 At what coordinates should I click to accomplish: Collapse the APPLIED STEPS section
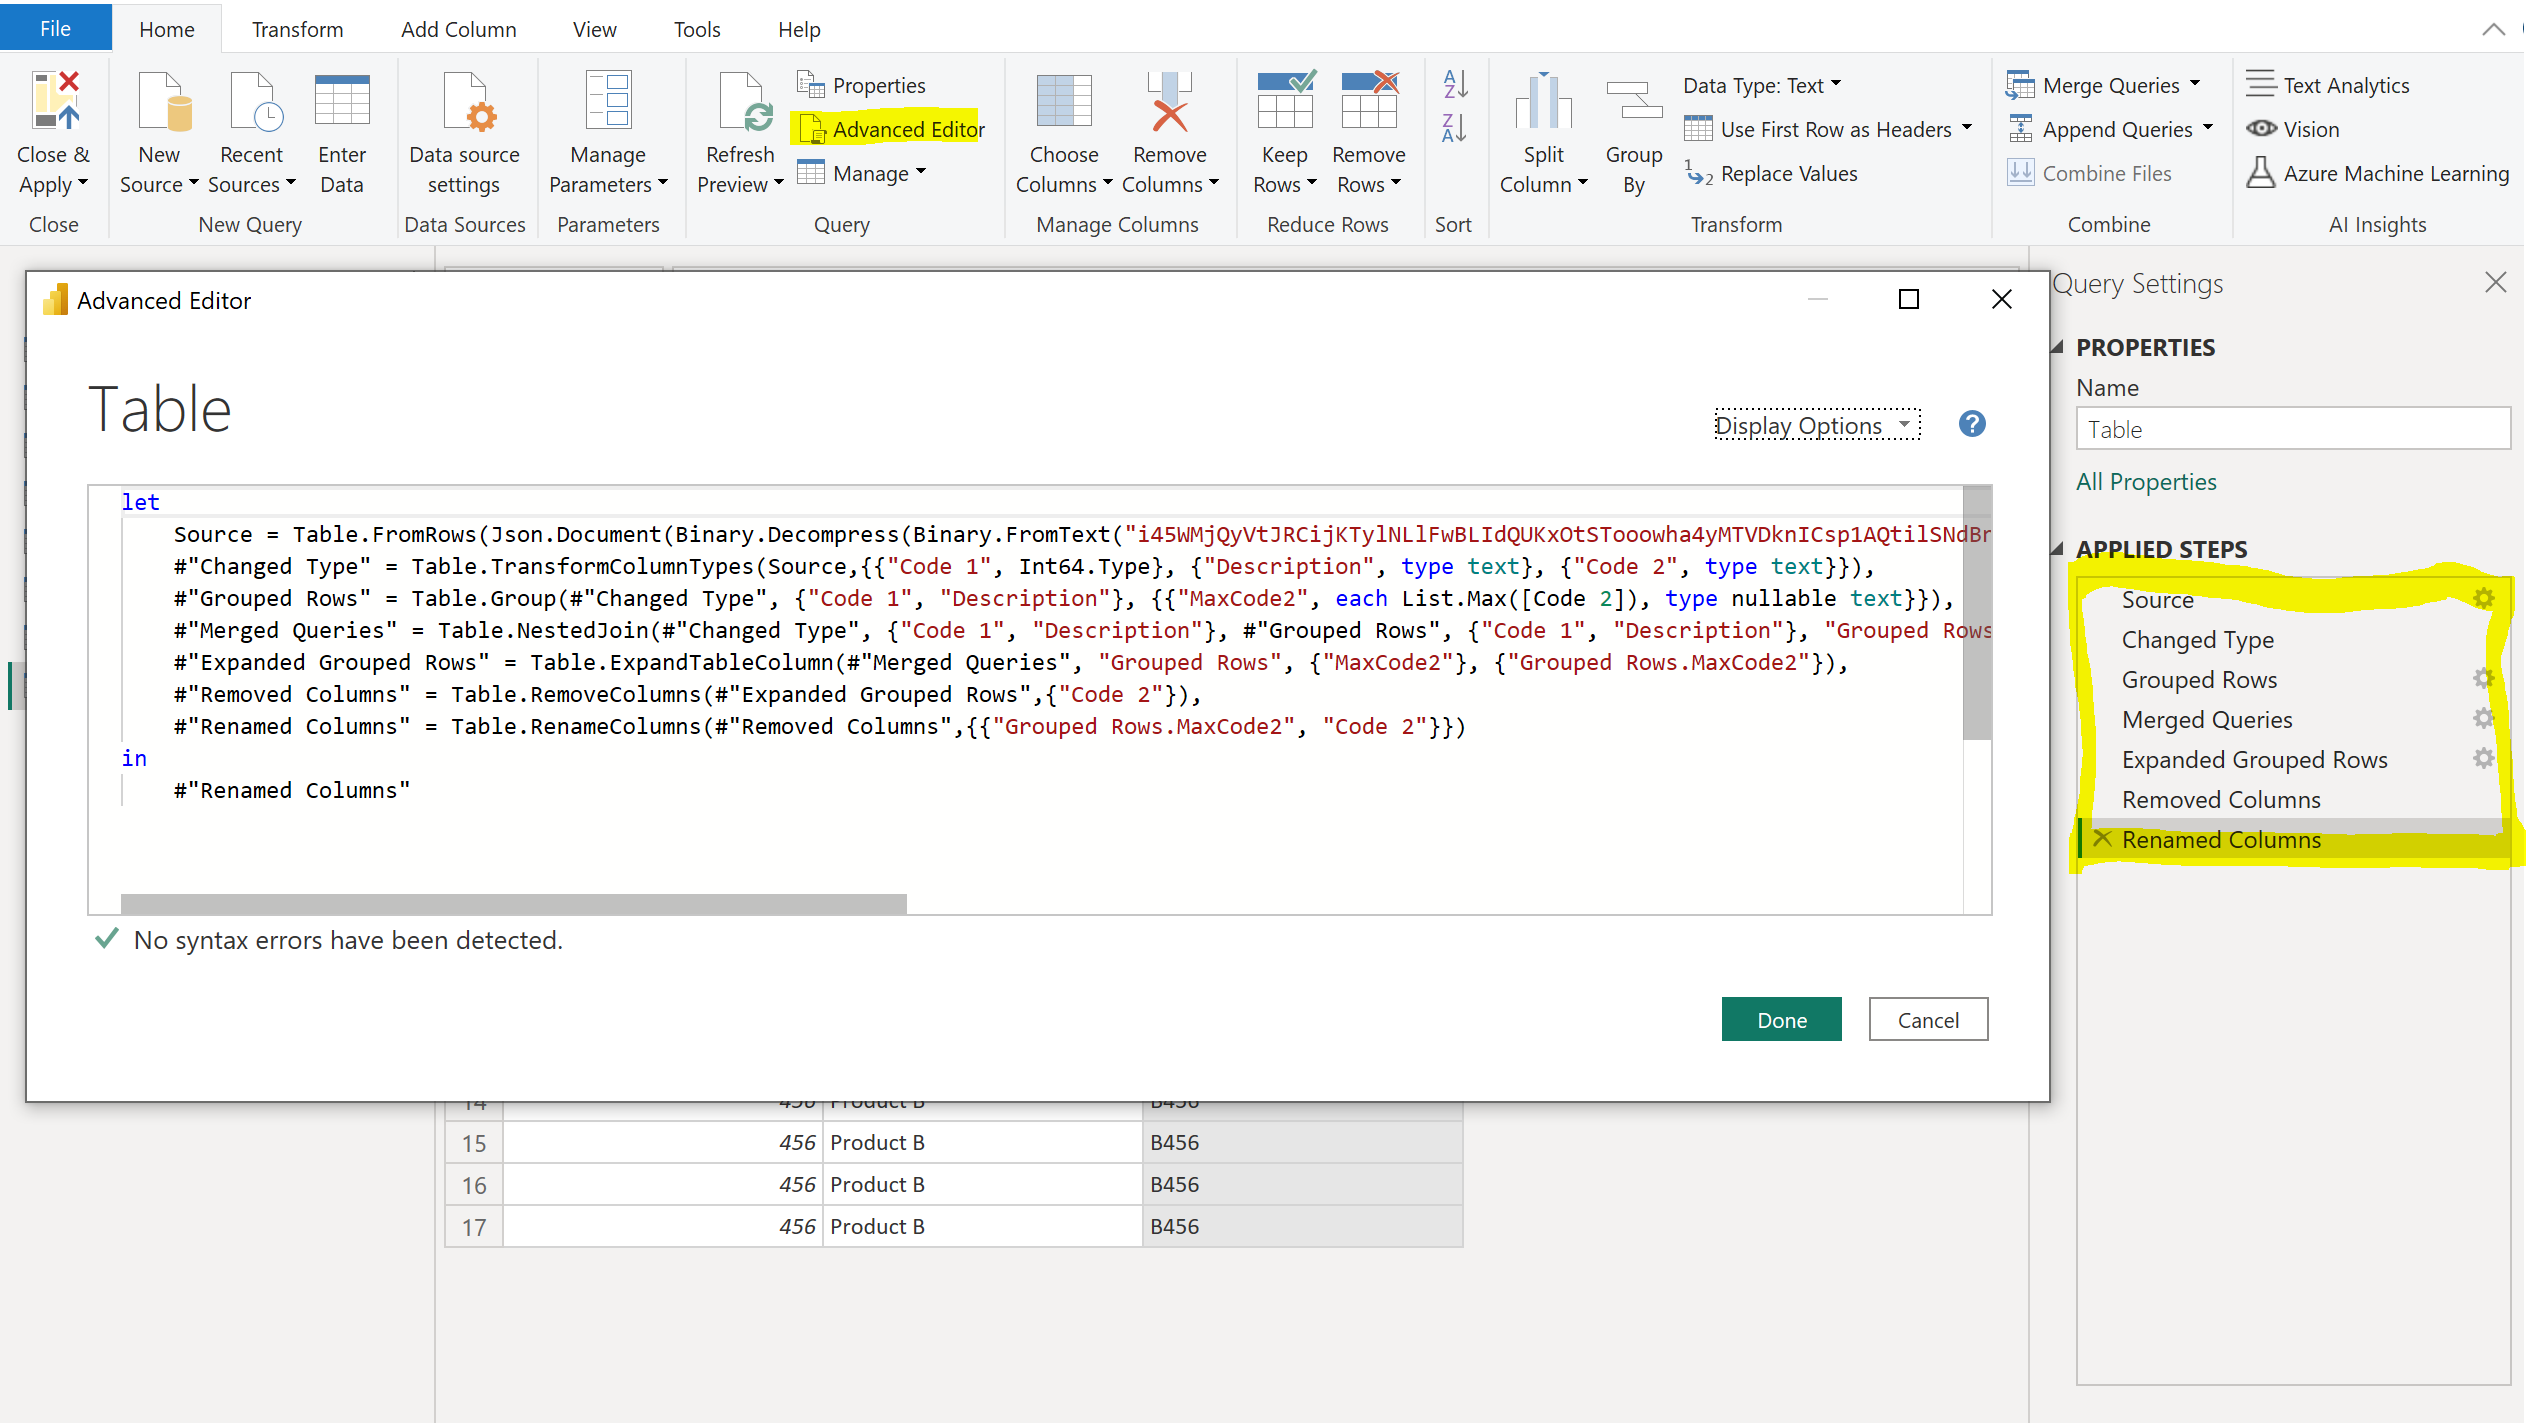coord(2057,549)
